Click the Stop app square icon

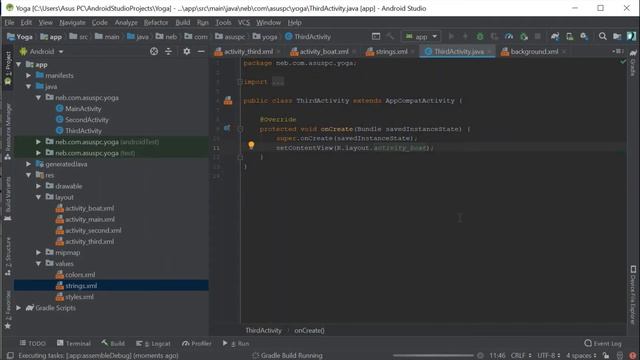538,37
